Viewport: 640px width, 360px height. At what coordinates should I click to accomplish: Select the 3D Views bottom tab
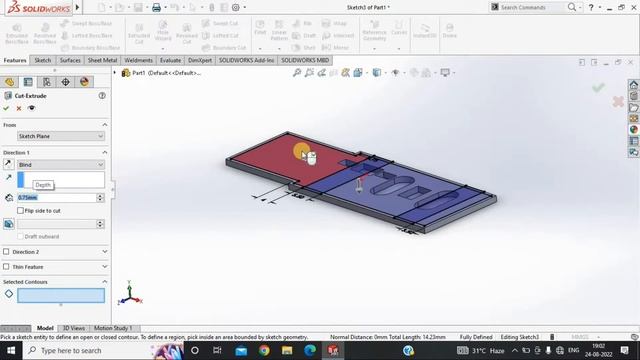coord(73,328)
